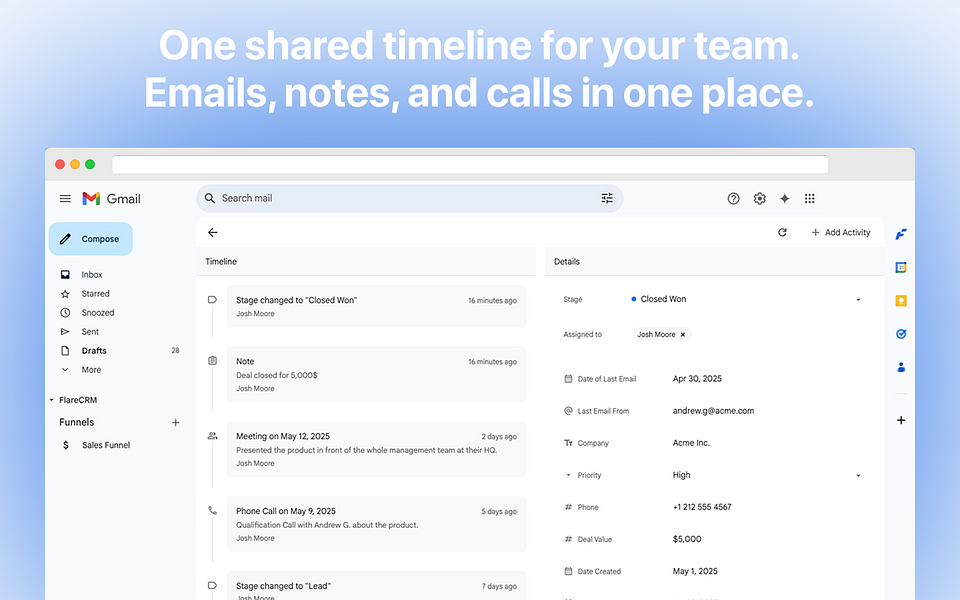Open Stage changed to "Lead" entry
This screenshot has height=600, width=960.
point(376,587)
